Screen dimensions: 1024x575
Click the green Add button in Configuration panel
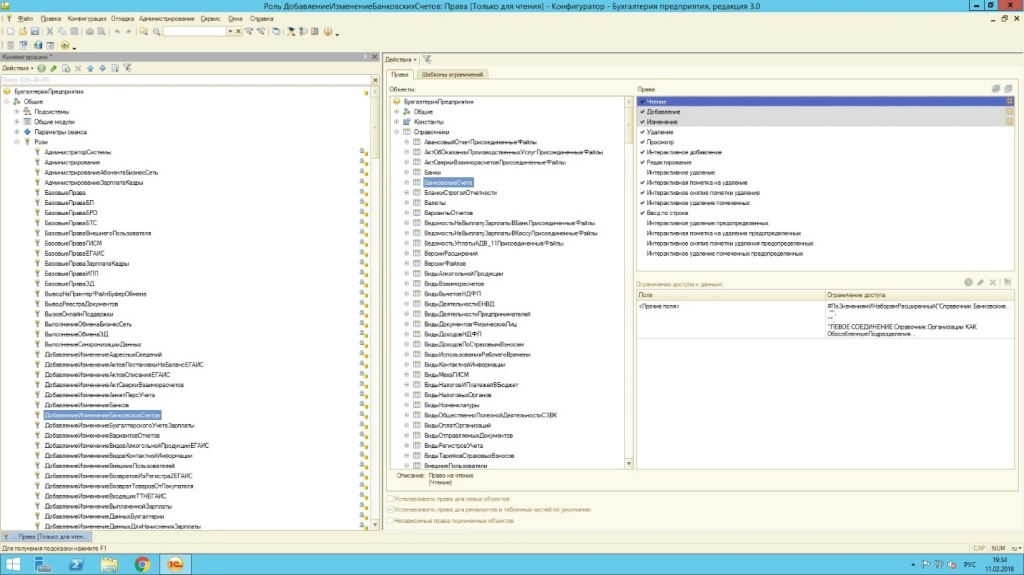tap(43, 68)
